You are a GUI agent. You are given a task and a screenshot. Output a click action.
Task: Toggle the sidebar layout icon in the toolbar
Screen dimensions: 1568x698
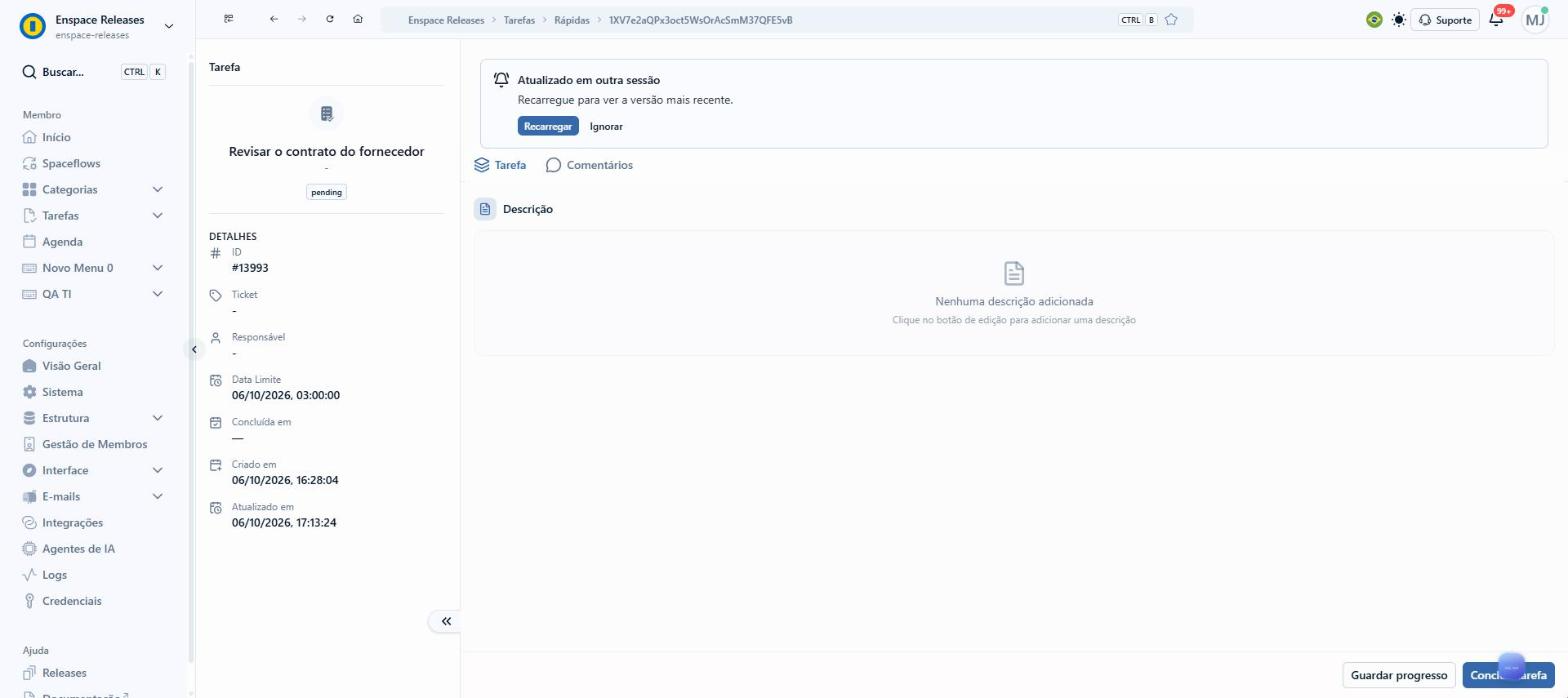(229, 19)
